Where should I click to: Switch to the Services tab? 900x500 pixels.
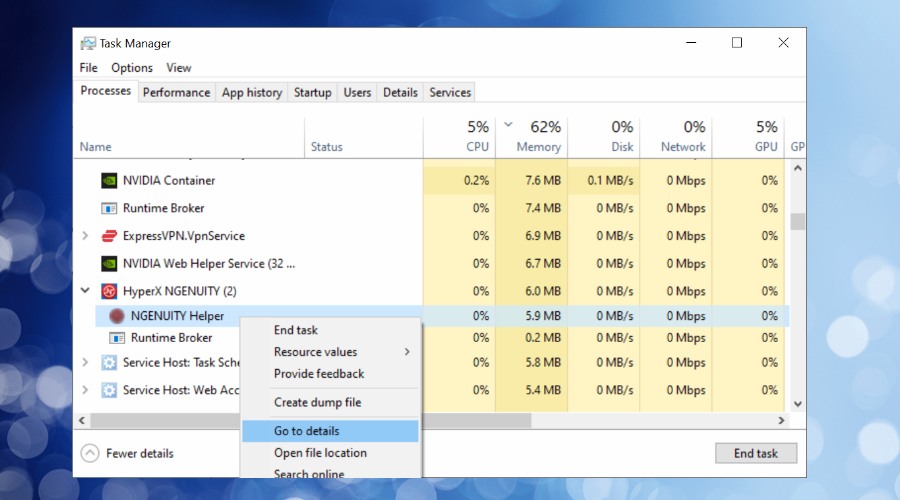(x=450, y=92)
